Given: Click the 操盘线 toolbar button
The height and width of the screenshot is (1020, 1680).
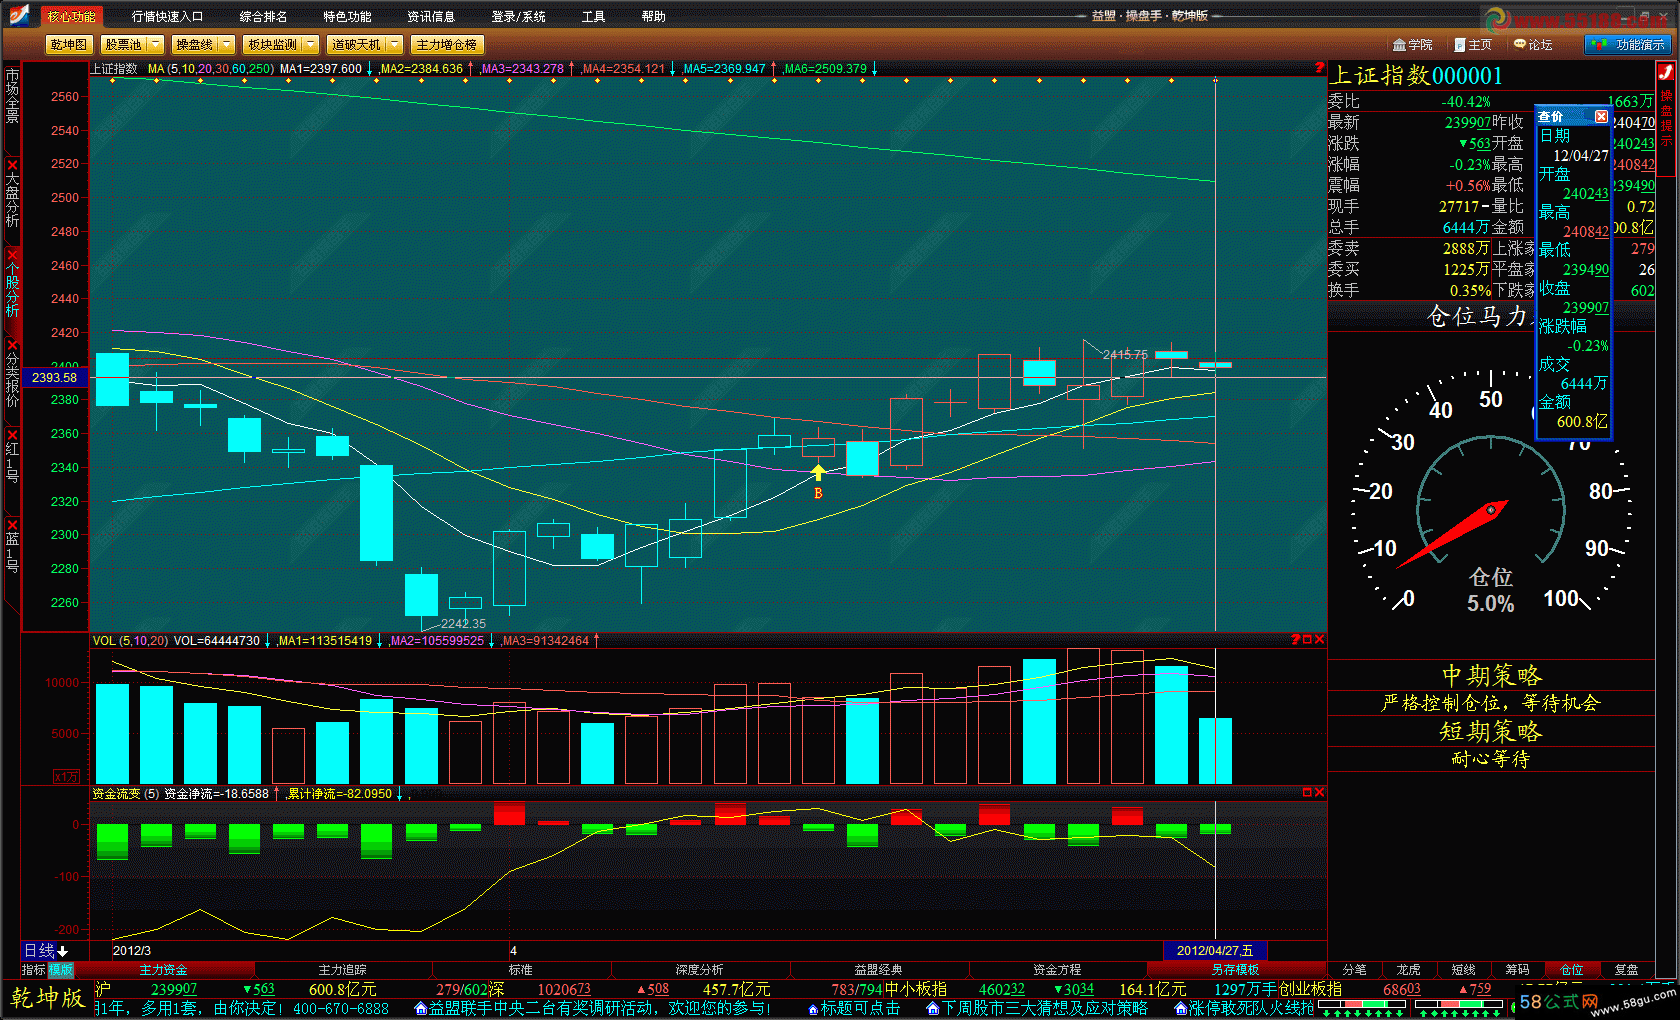Looking at the screenshot, I should [x=194, y=45].
